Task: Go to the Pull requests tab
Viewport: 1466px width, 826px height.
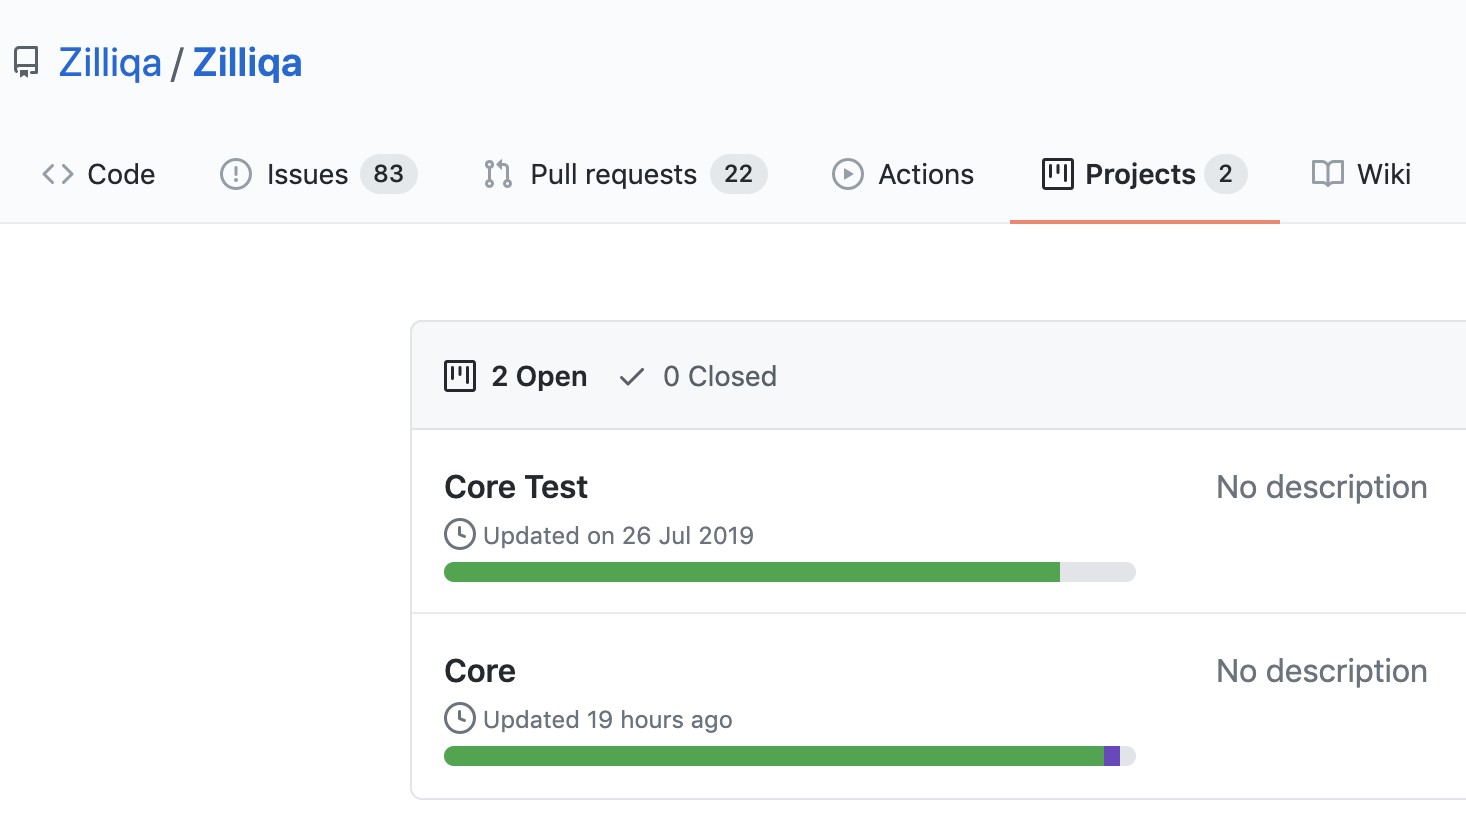Action: 624,174
